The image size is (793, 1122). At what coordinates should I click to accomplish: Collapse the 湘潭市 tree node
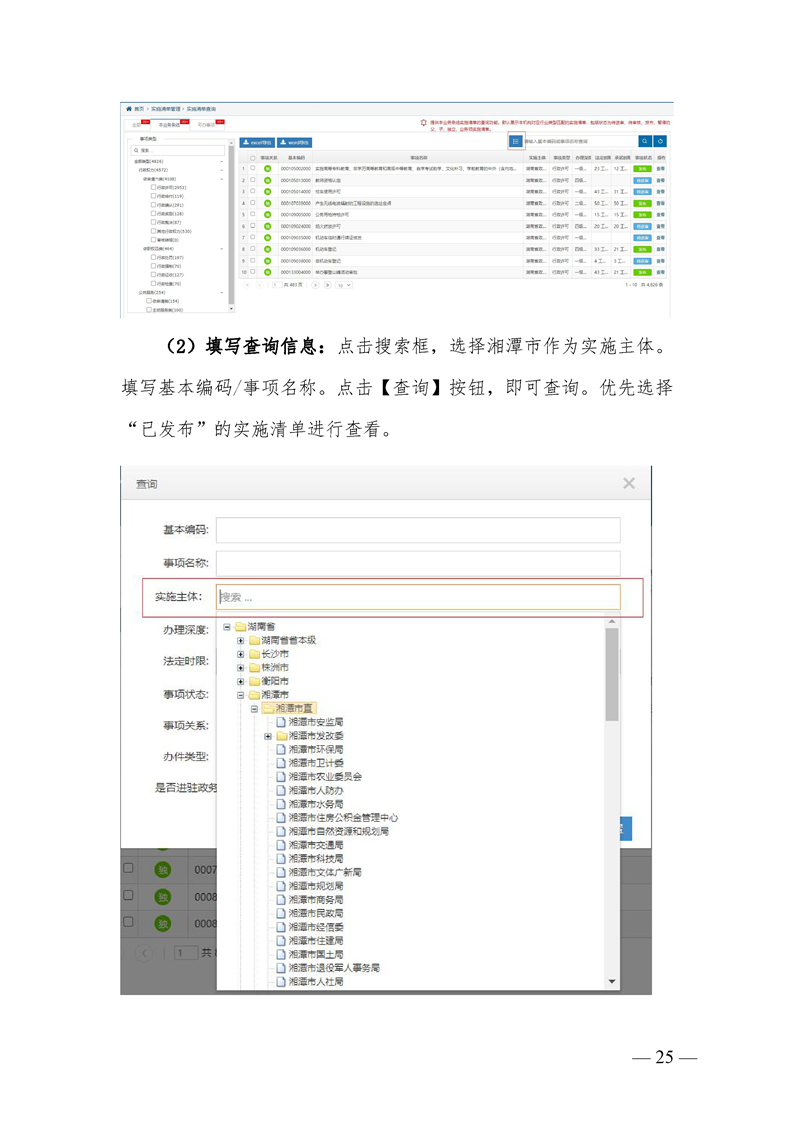tap(241, 694)
